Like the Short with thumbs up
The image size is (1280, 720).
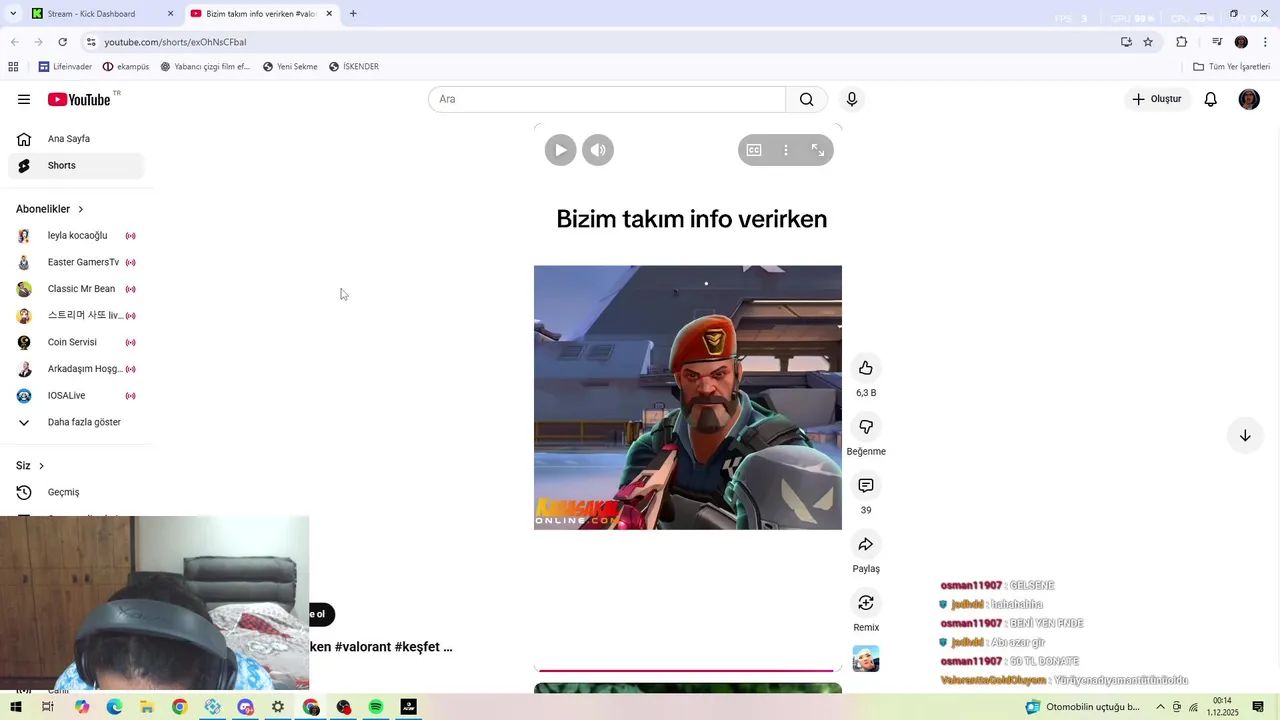(x=866, y=368)
